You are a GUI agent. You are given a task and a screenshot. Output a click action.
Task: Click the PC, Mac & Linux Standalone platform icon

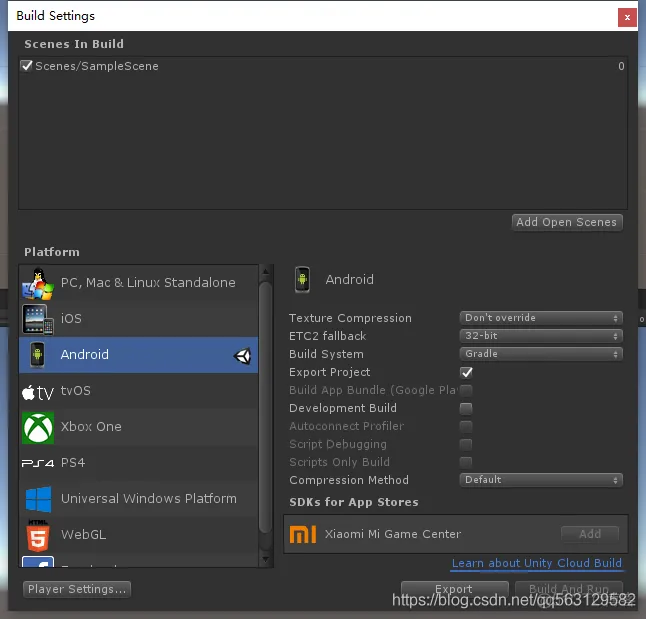tap(37, 284)
